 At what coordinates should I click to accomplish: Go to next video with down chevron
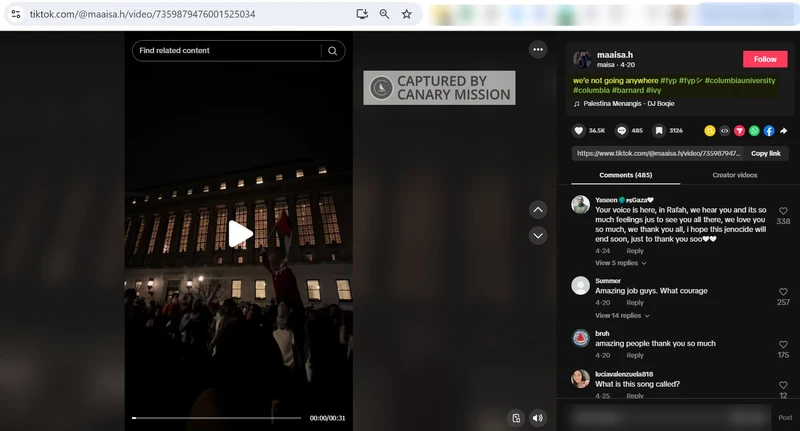tap(538, 236)
